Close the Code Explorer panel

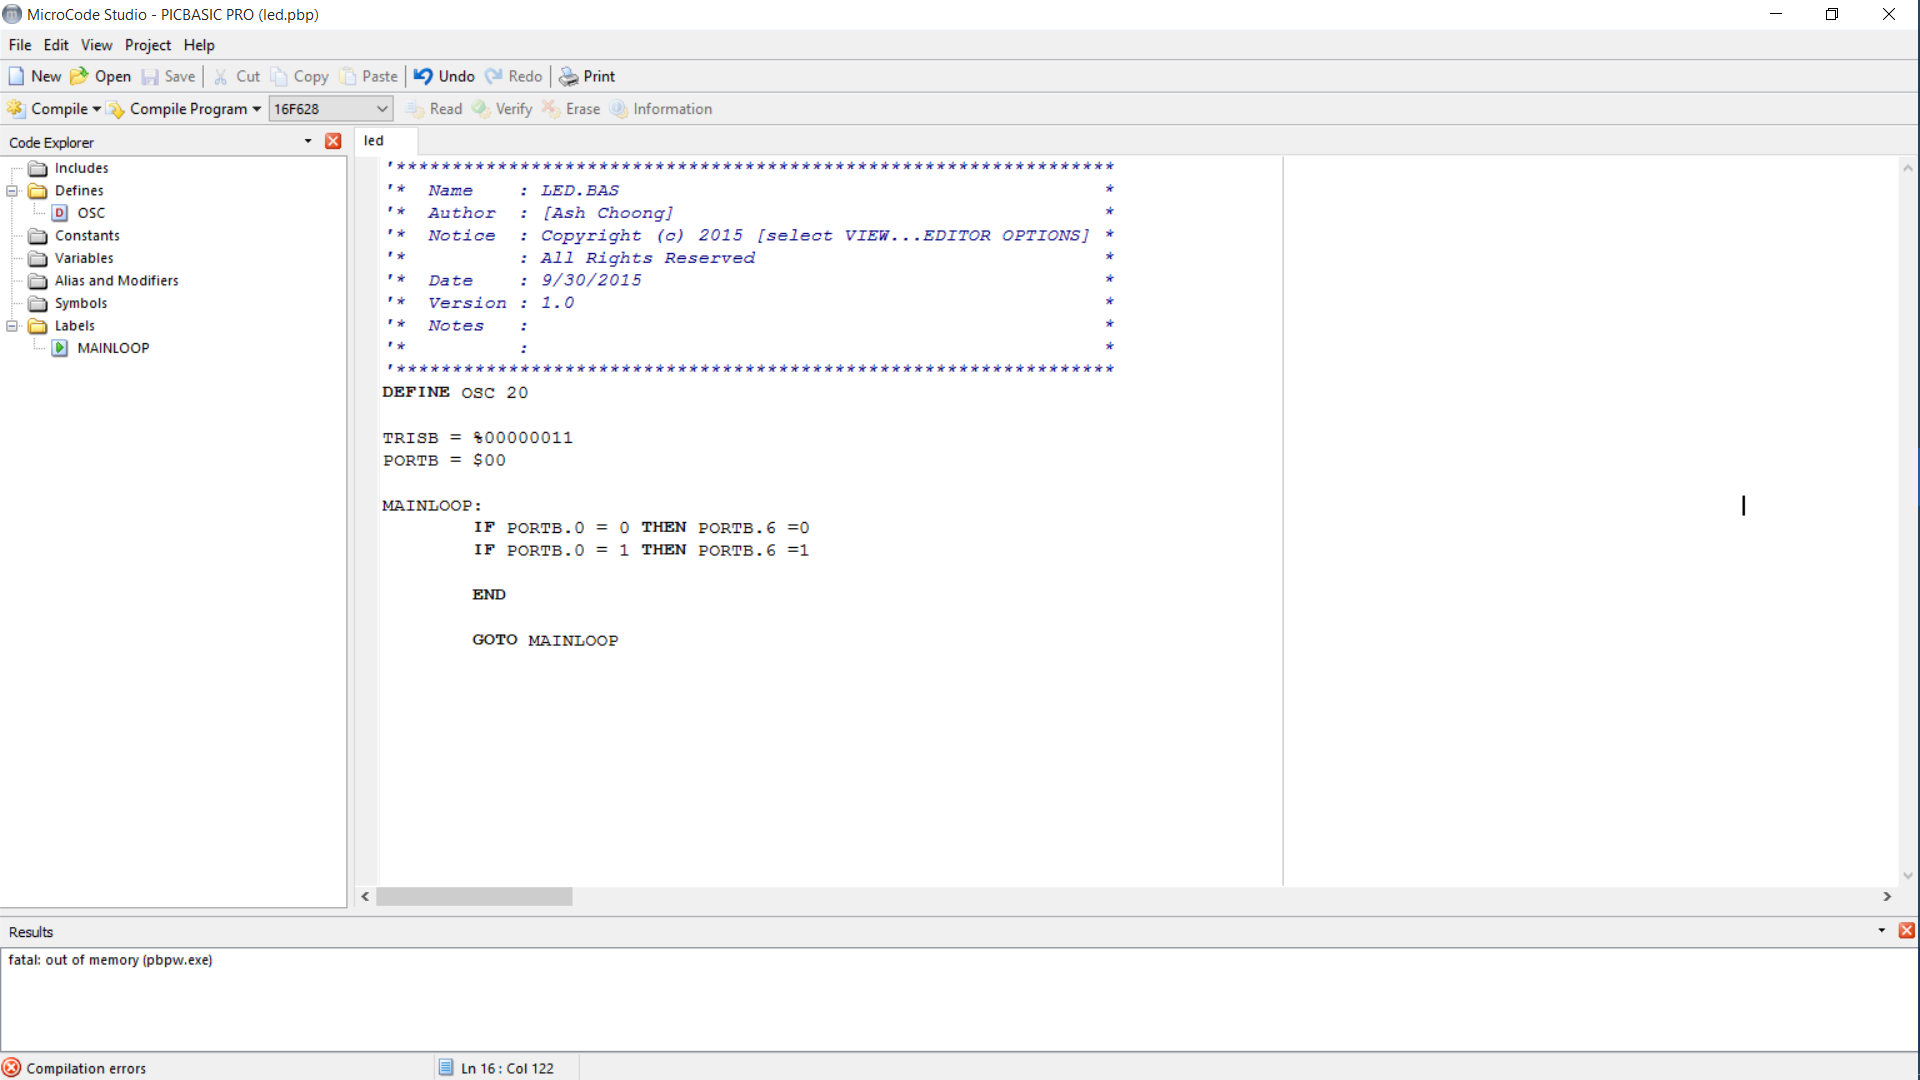pyautogui.click(x=332, y=141)
